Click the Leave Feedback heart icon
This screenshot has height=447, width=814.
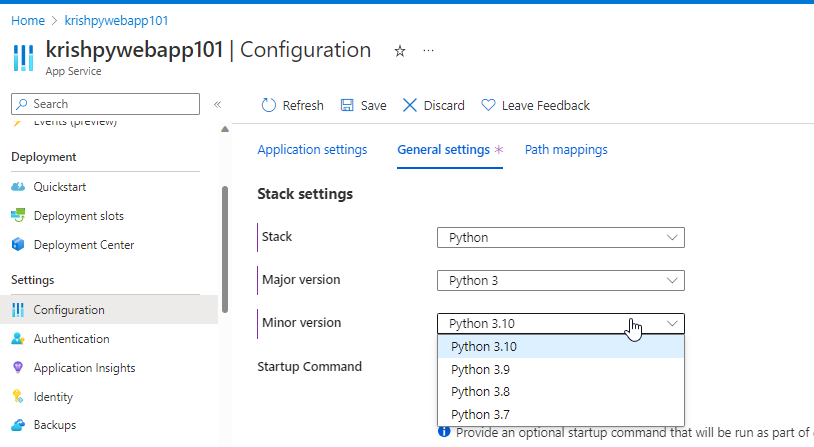[x=488, y=105]
